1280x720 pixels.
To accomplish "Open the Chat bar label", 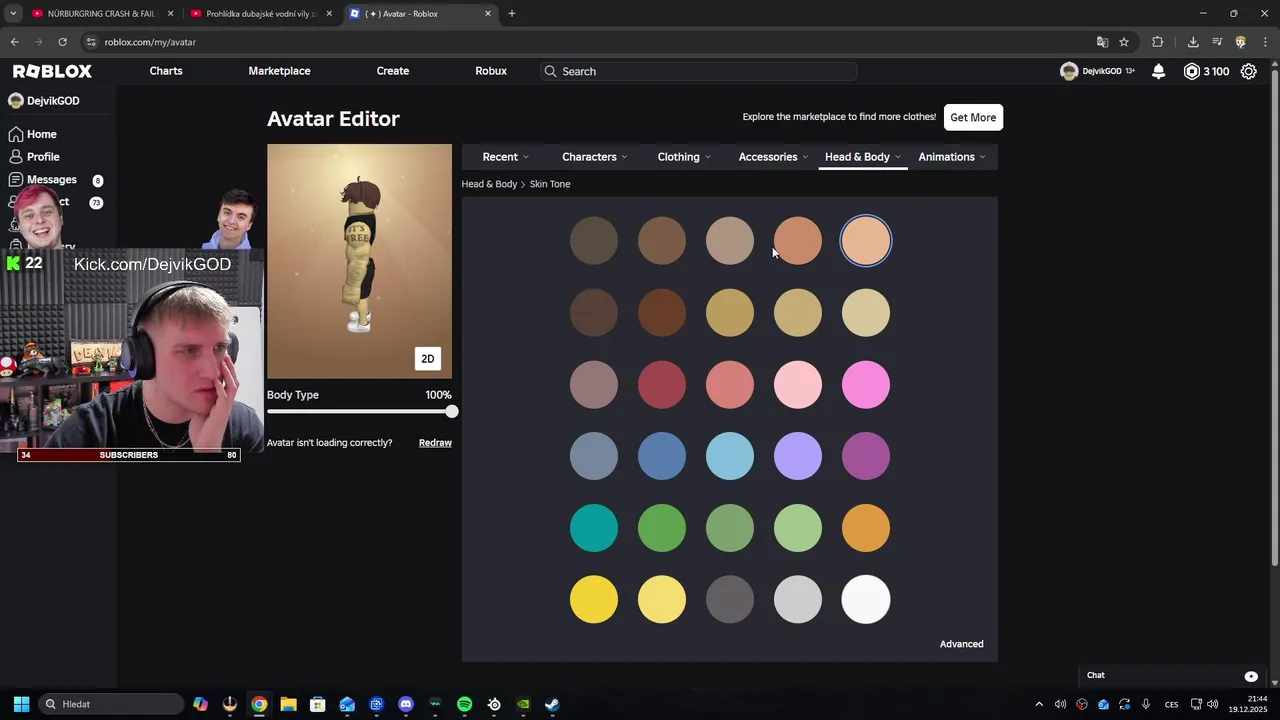I will click(x=1096, y=676).
